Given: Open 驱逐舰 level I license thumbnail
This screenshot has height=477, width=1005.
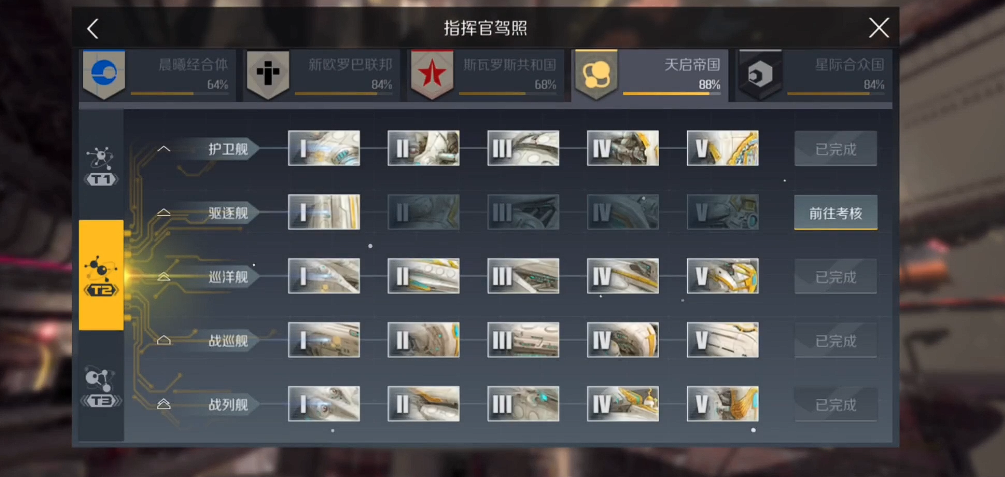Looking at the screenshot, I should [x=324, y=212].
